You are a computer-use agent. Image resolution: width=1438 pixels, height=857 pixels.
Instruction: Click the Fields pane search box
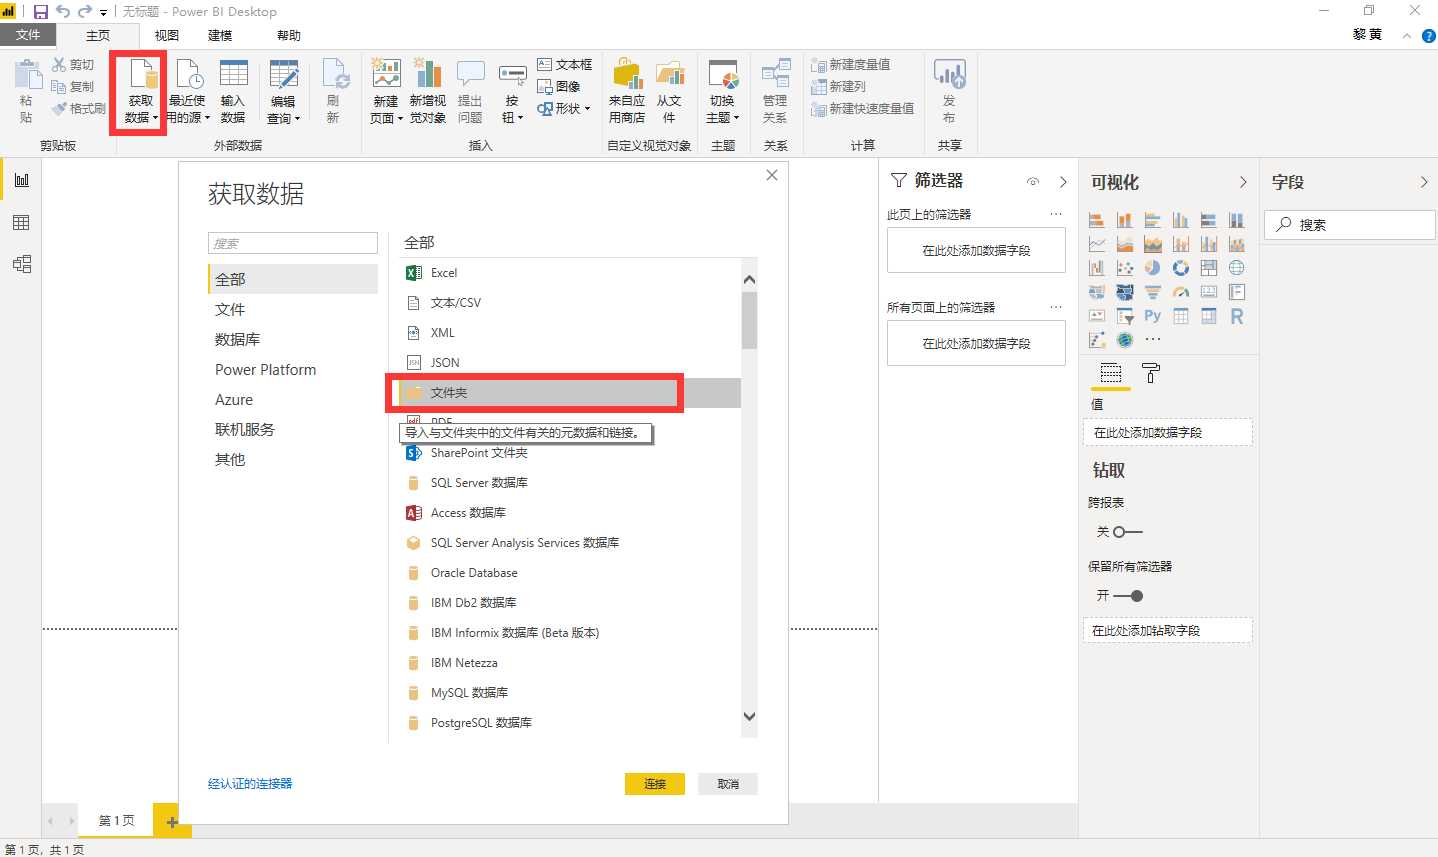pyautogui.click(x=1350, y=225)
